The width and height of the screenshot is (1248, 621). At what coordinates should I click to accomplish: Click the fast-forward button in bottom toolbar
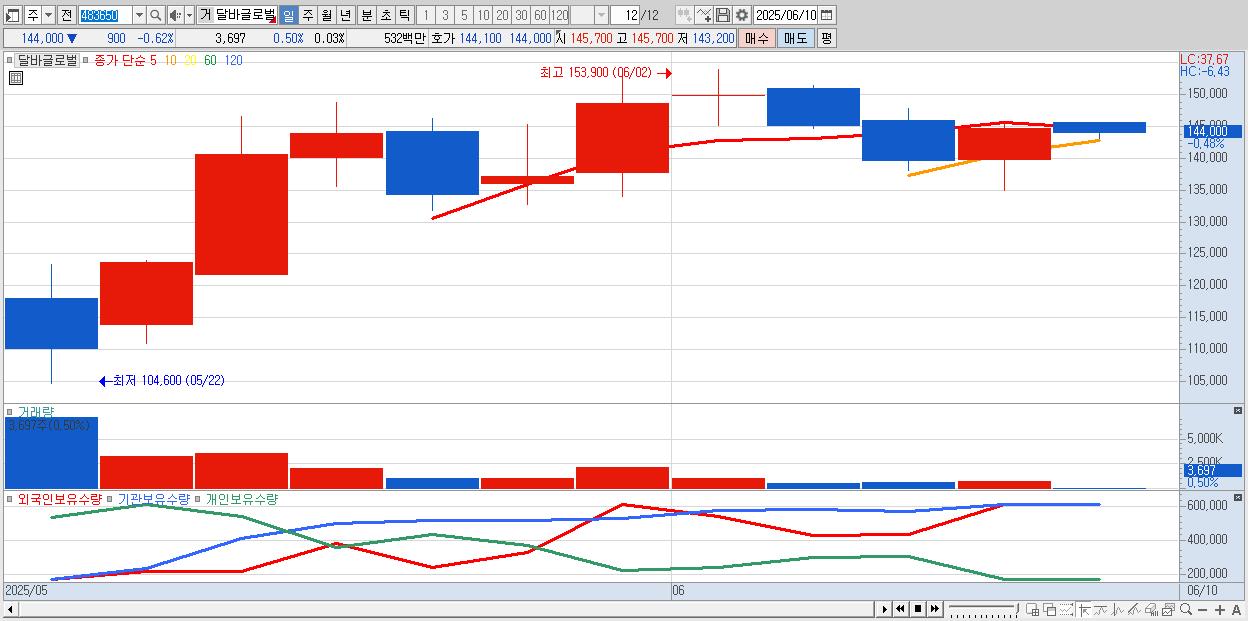coord(935,609)
